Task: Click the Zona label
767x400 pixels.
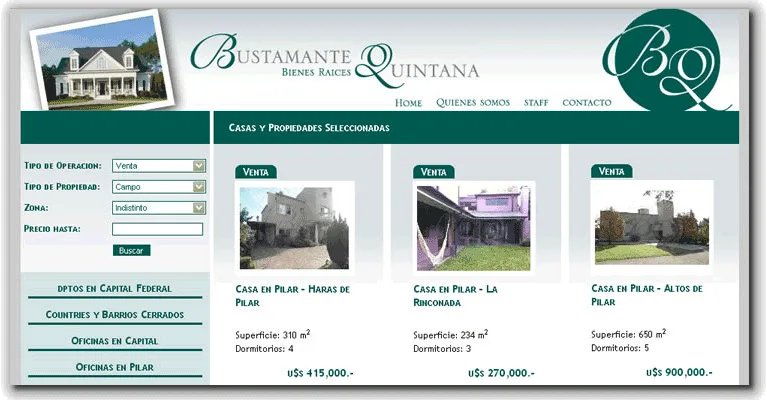Action: click(x=36, y=208)
